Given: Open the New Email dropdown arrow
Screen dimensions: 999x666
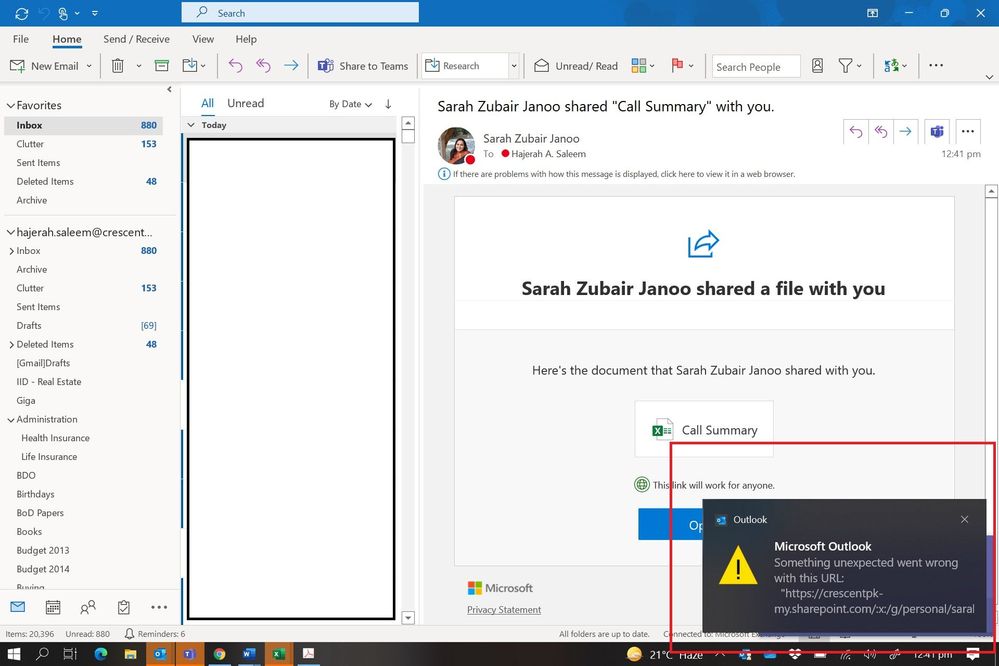Looking at the screenshot, I should coord(89,66).
